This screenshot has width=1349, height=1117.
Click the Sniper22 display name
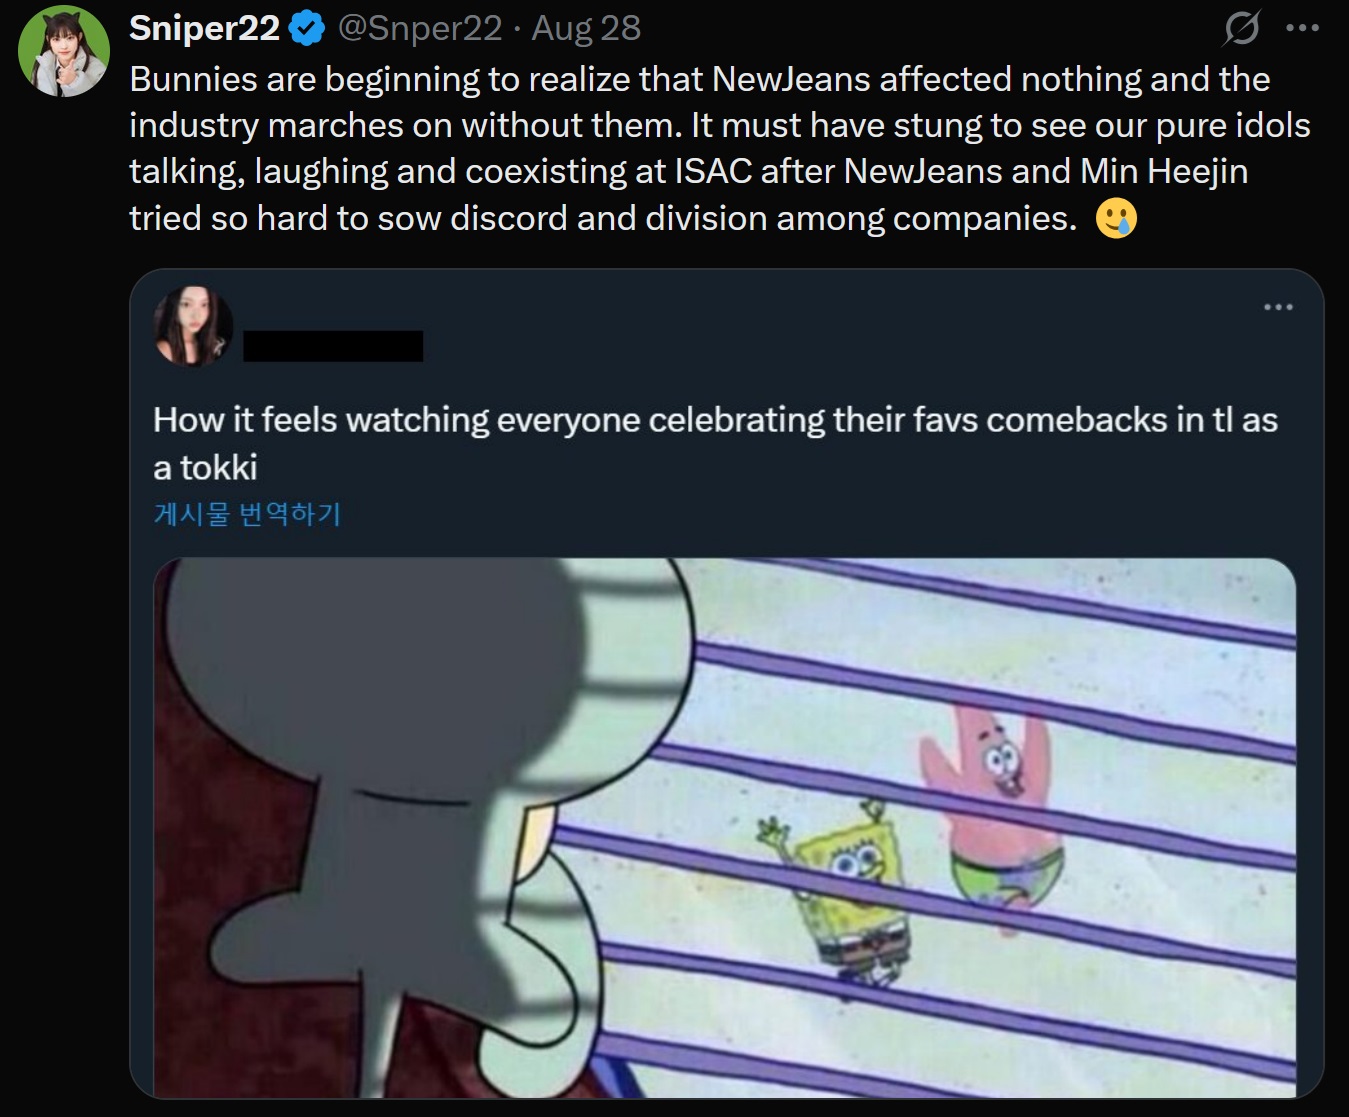204,28
